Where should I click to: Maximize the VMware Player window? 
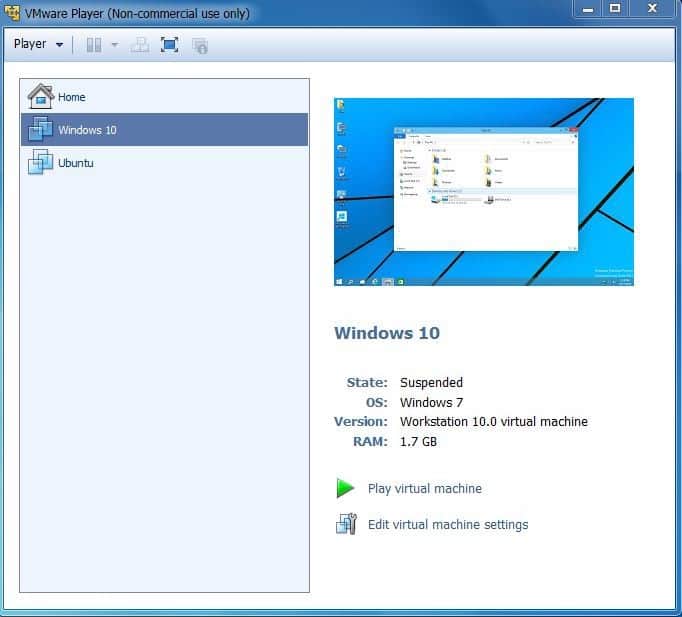click(615, 9)
